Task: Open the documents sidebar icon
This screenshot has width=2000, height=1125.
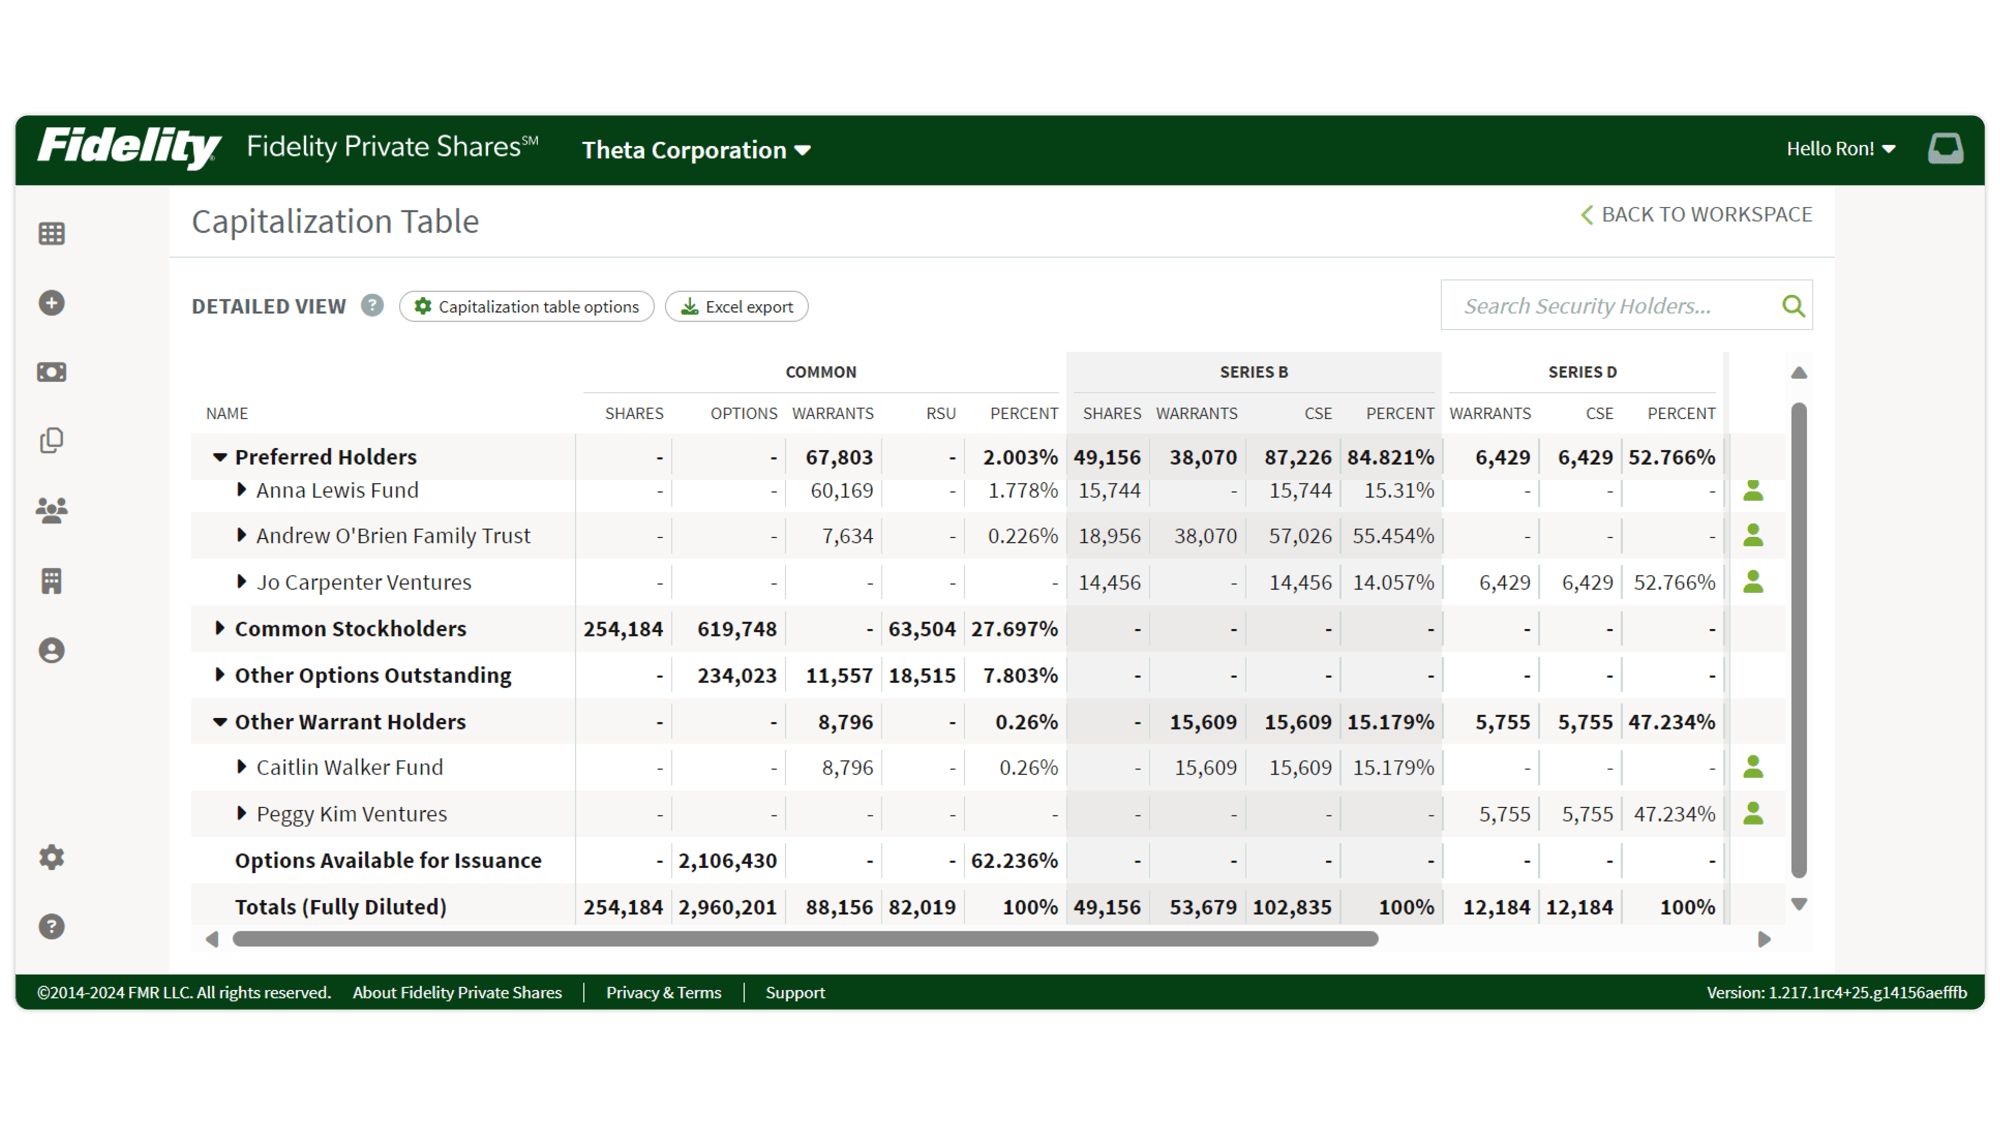Action: [51, 440]
